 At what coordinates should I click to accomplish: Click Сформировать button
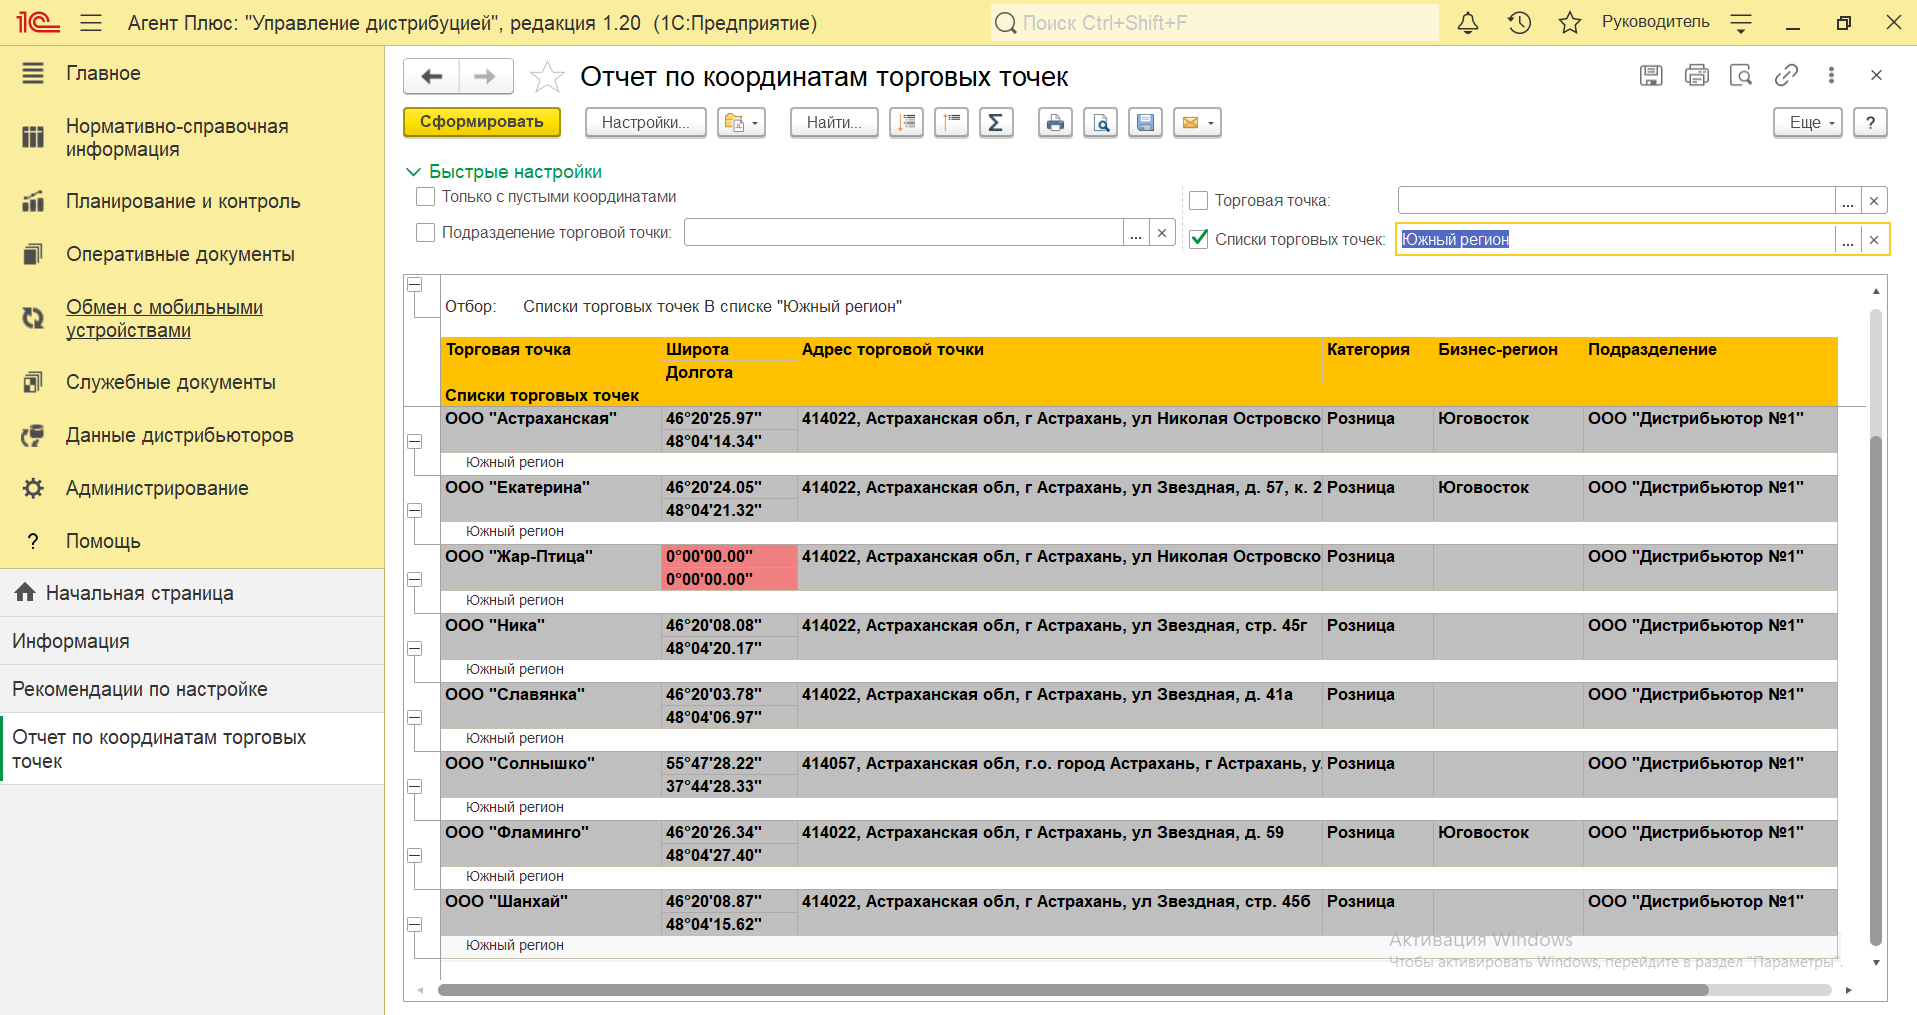tap(482, 122)
